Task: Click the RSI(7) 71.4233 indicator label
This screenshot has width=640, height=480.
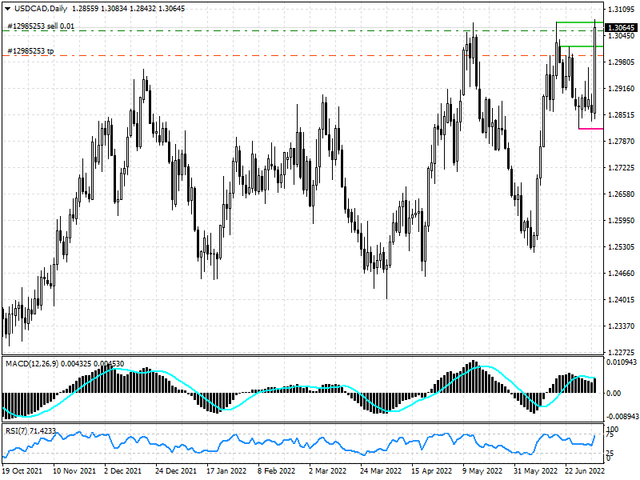Action: coord(31,431)
